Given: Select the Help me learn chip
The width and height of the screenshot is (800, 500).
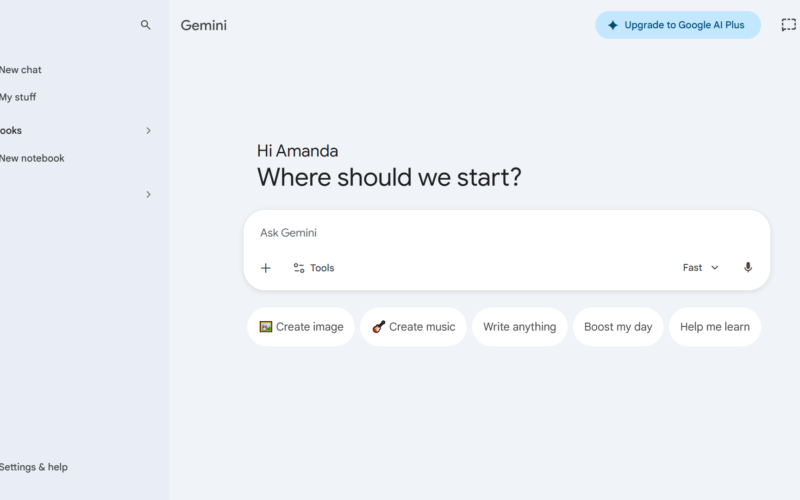Looking at the screenshot, I should point(715,327).
